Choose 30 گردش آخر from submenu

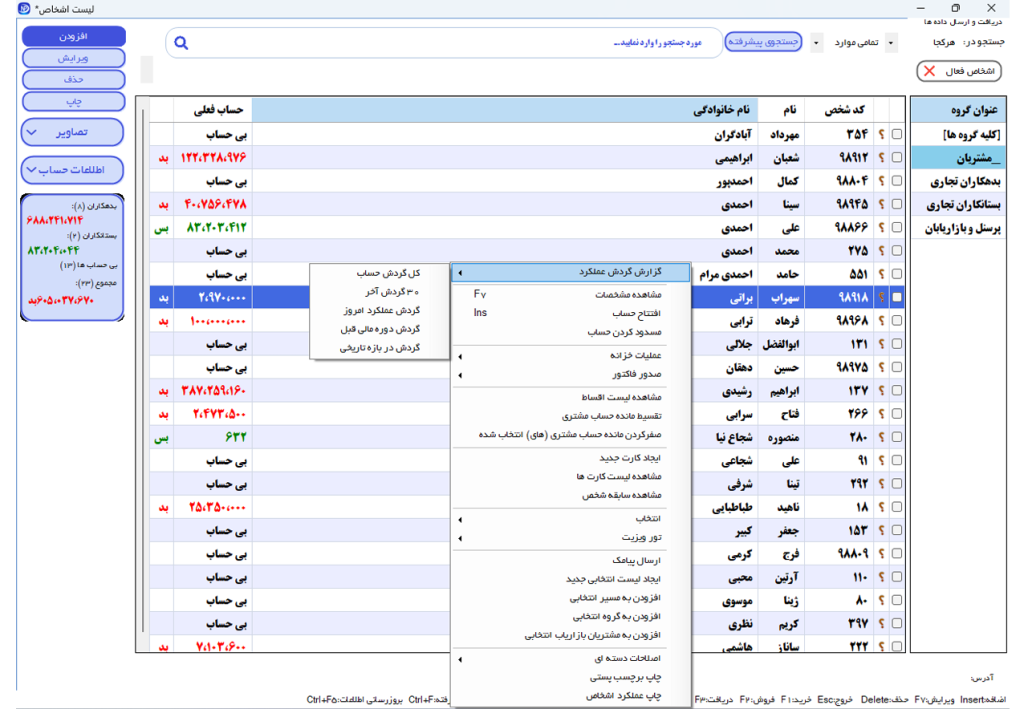tap(380, 291)
